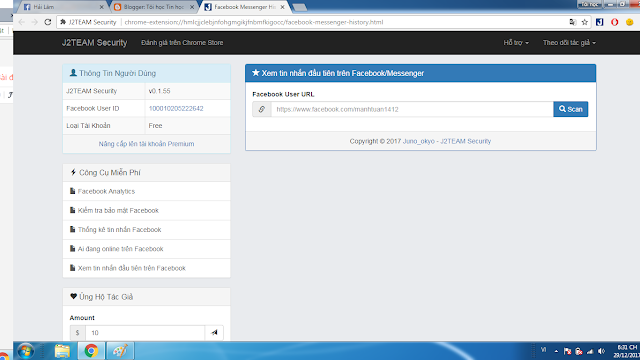The height and width of the screenshot is (360, 640).
Task: Click Facebook User ID number link
Action: (176, 108)
